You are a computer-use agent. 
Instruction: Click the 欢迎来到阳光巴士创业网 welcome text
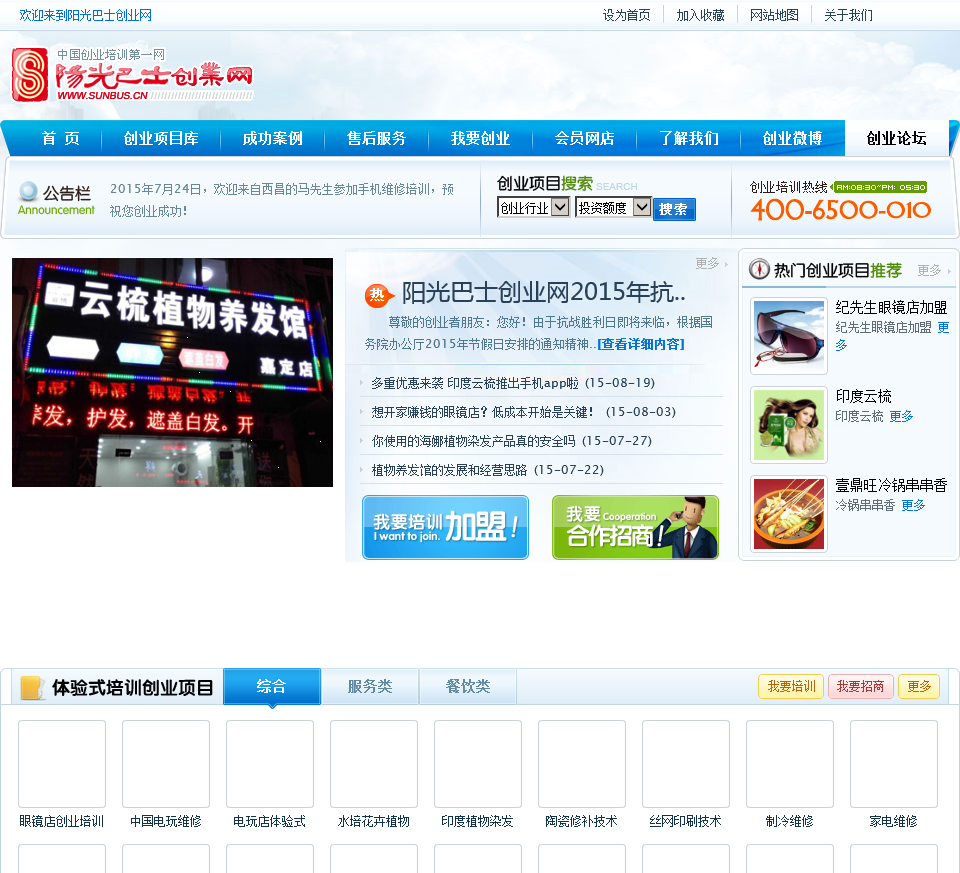click(86, 15)
